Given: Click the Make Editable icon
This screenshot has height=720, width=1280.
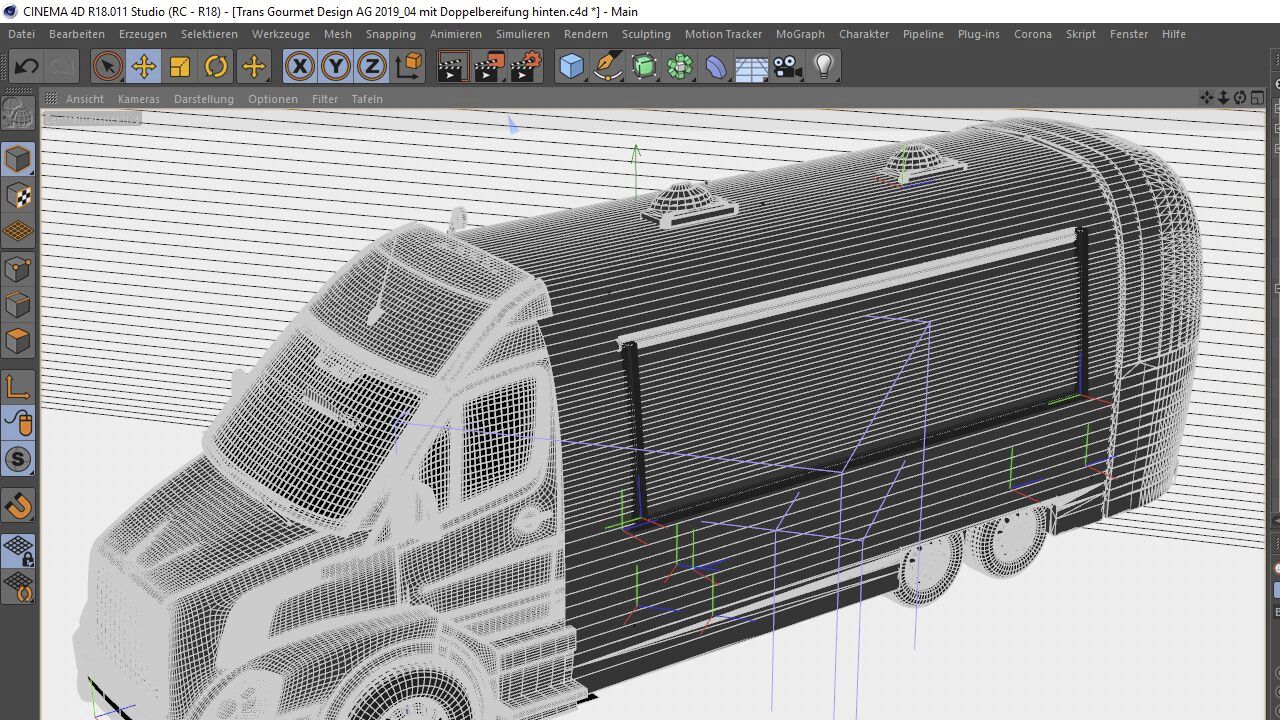Looking at the screenshot, I should coord(18,112).
